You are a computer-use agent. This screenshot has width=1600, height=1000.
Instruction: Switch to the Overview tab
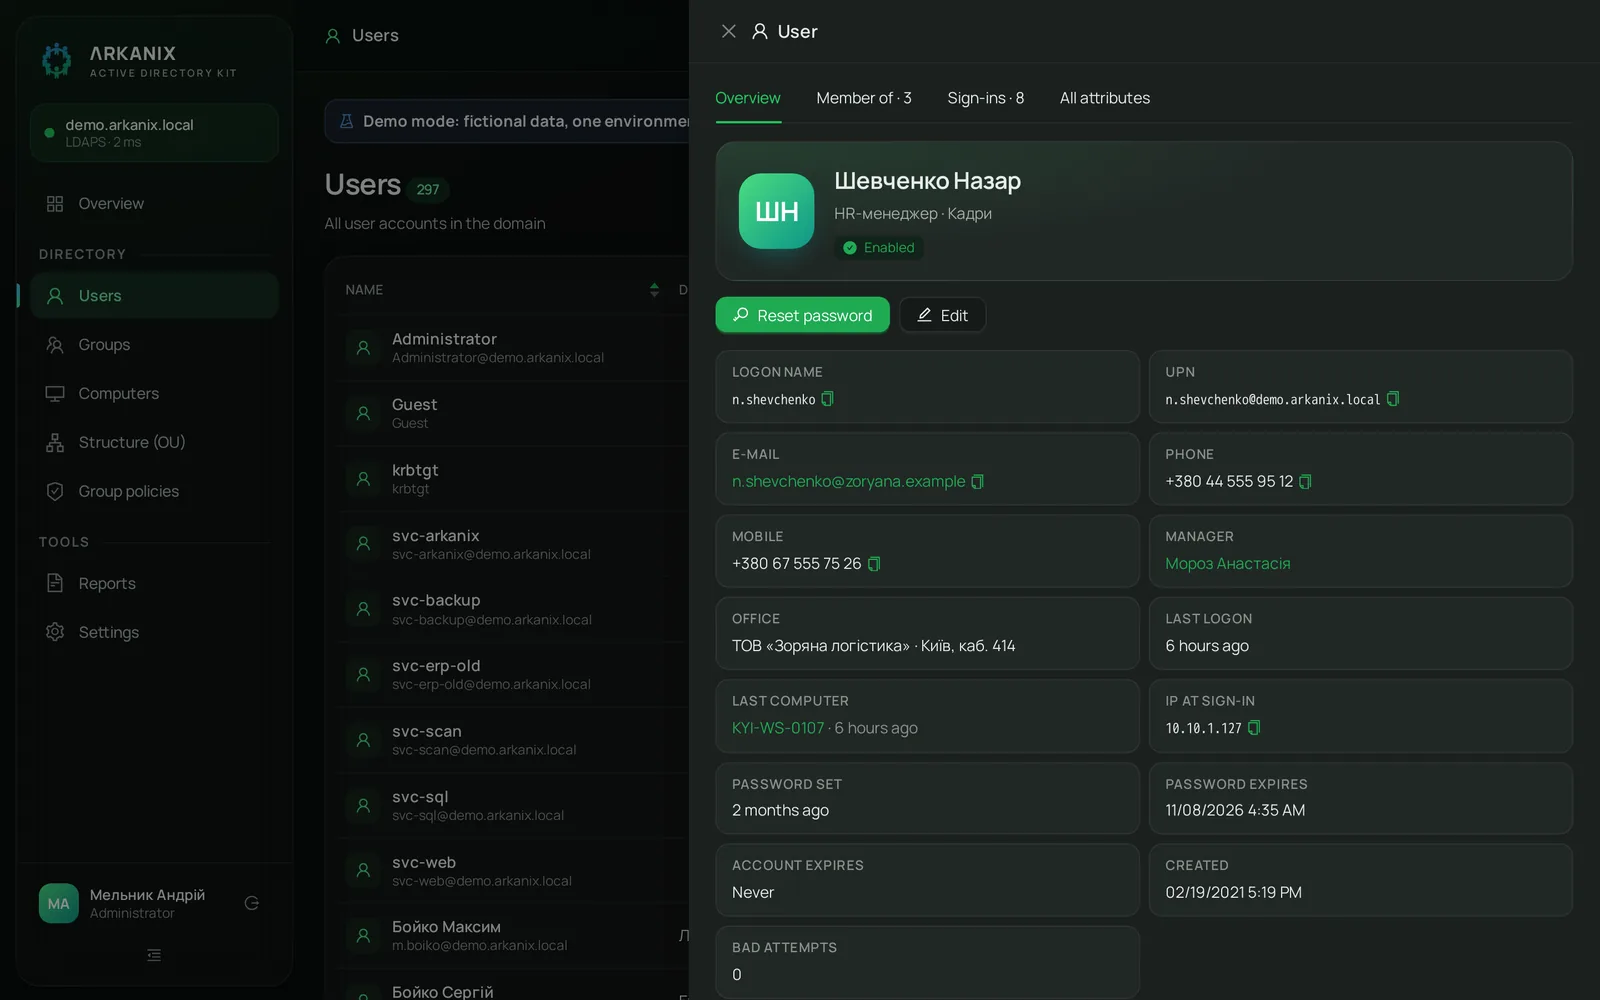(x=748, y=98)
